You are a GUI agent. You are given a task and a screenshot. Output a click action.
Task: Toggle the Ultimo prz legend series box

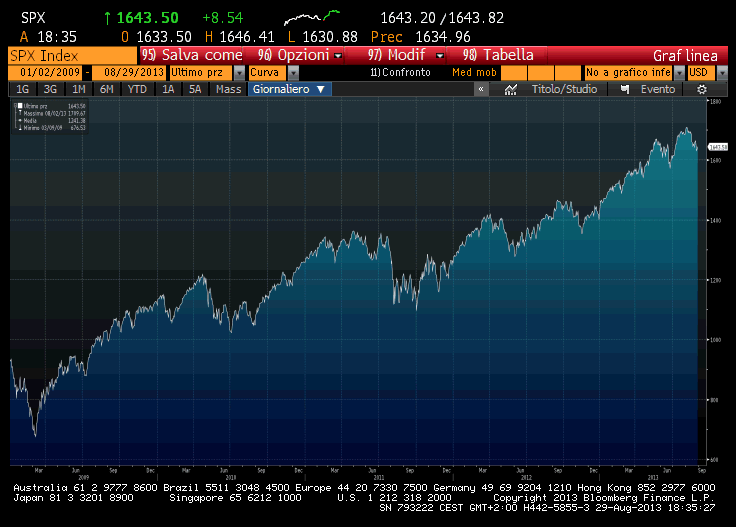click(x=19, y=105)
